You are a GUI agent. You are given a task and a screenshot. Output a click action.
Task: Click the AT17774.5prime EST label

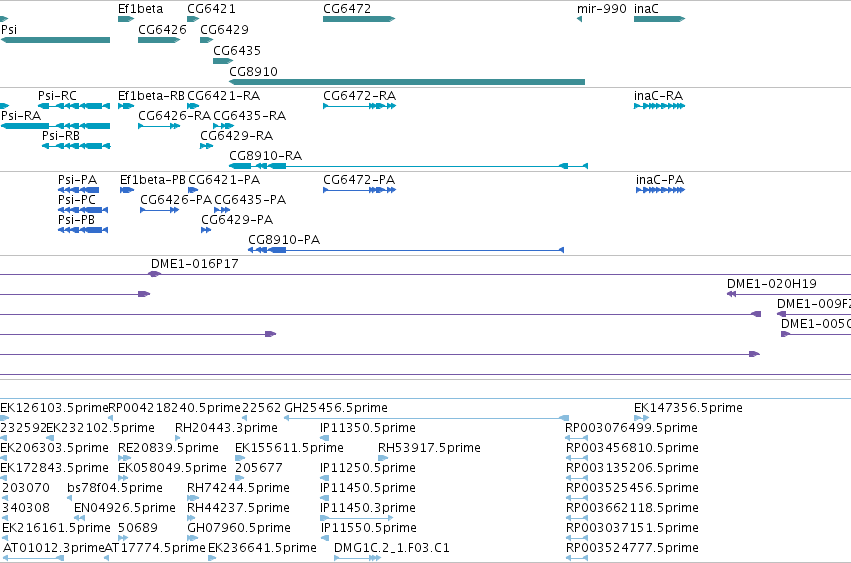[155, 548]
